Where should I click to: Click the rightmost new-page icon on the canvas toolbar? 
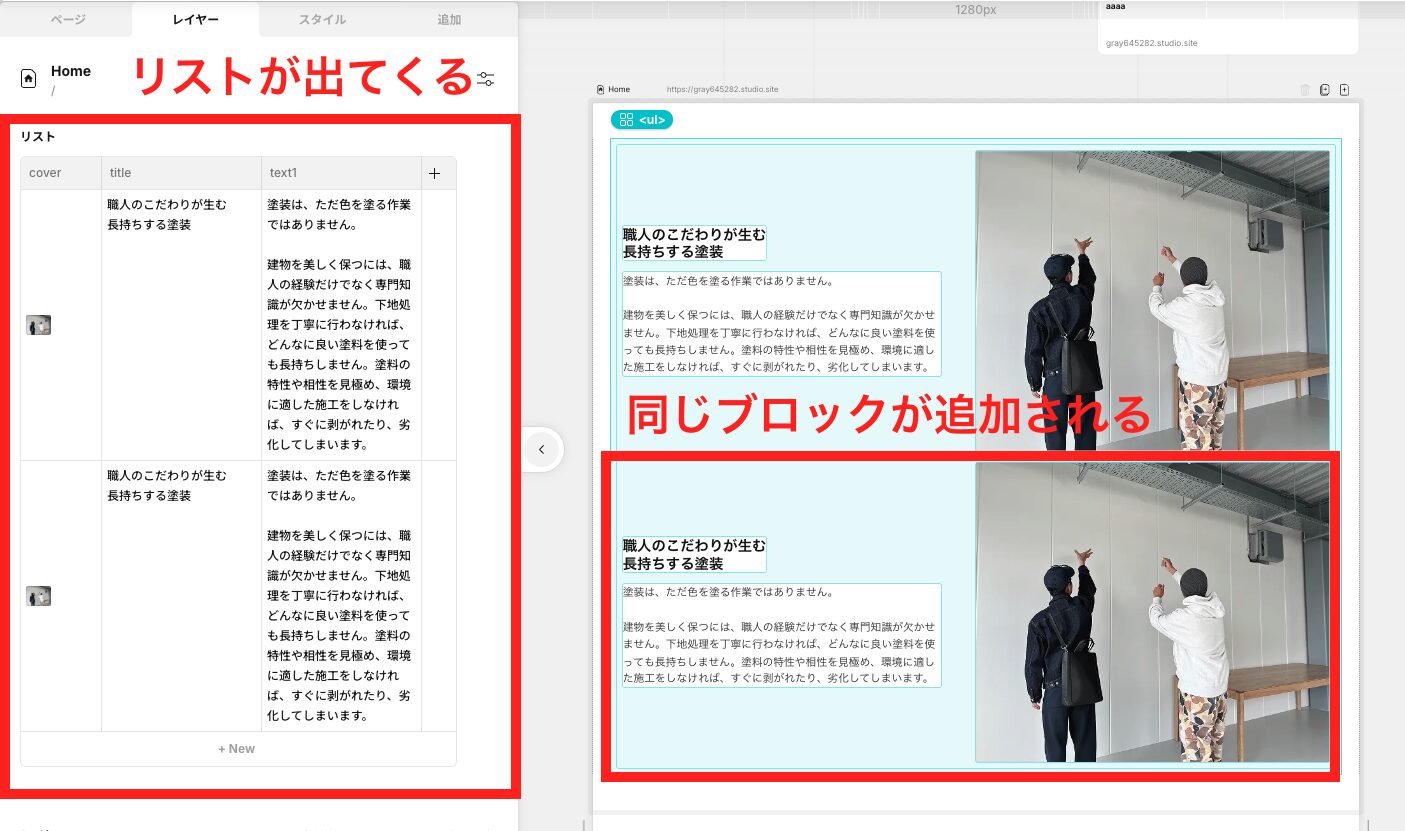(1345, 89)
